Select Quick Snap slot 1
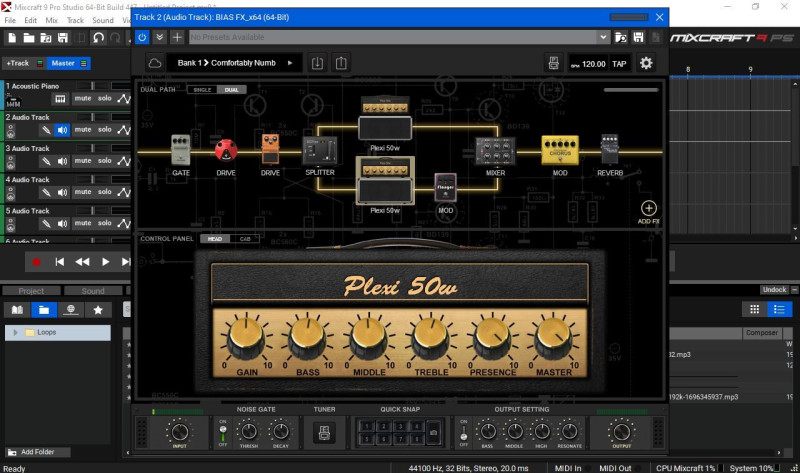Screen dimensions: 800x473 tap(366, 426)
